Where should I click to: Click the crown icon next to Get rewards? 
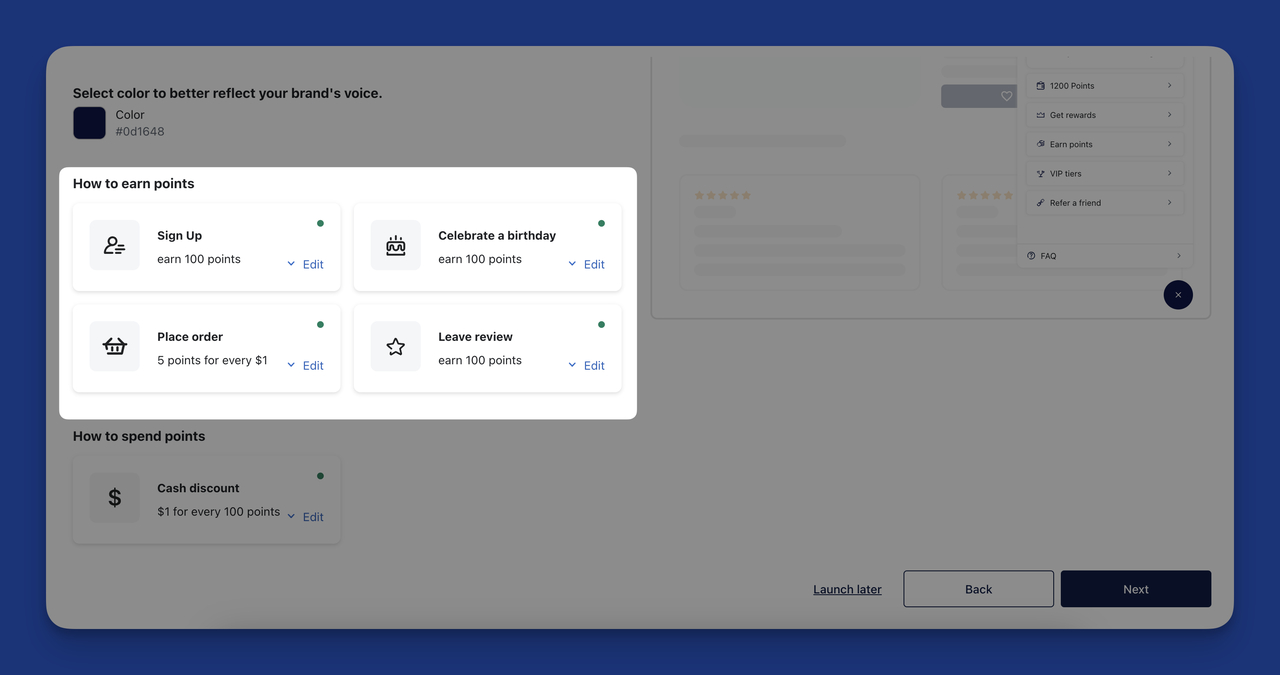1040,114
